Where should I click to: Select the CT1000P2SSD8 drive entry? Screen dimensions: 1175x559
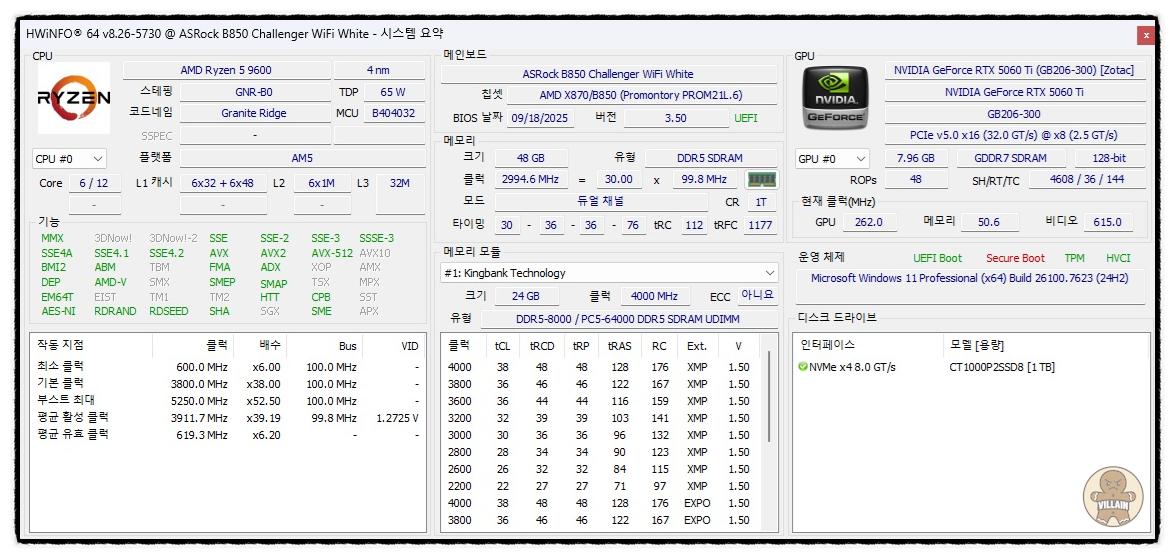[1000, 367]
